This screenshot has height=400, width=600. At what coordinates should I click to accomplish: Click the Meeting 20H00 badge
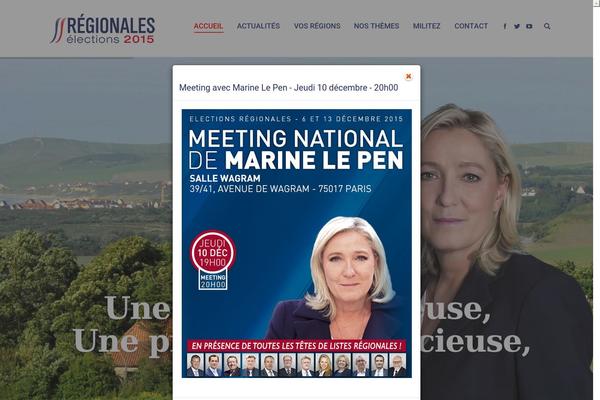coord(213,280)
